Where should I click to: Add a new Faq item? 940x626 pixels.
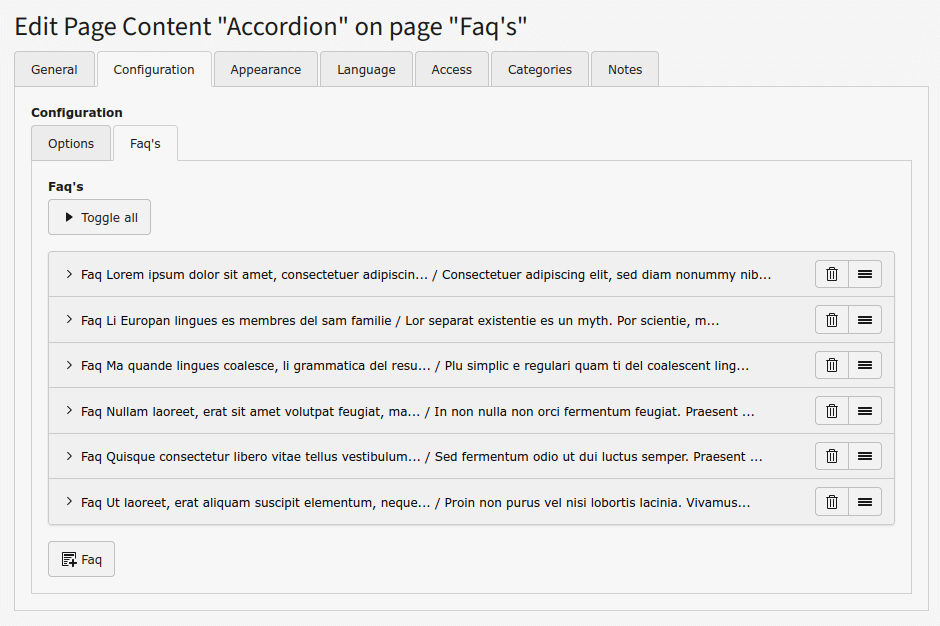point(81,560)
